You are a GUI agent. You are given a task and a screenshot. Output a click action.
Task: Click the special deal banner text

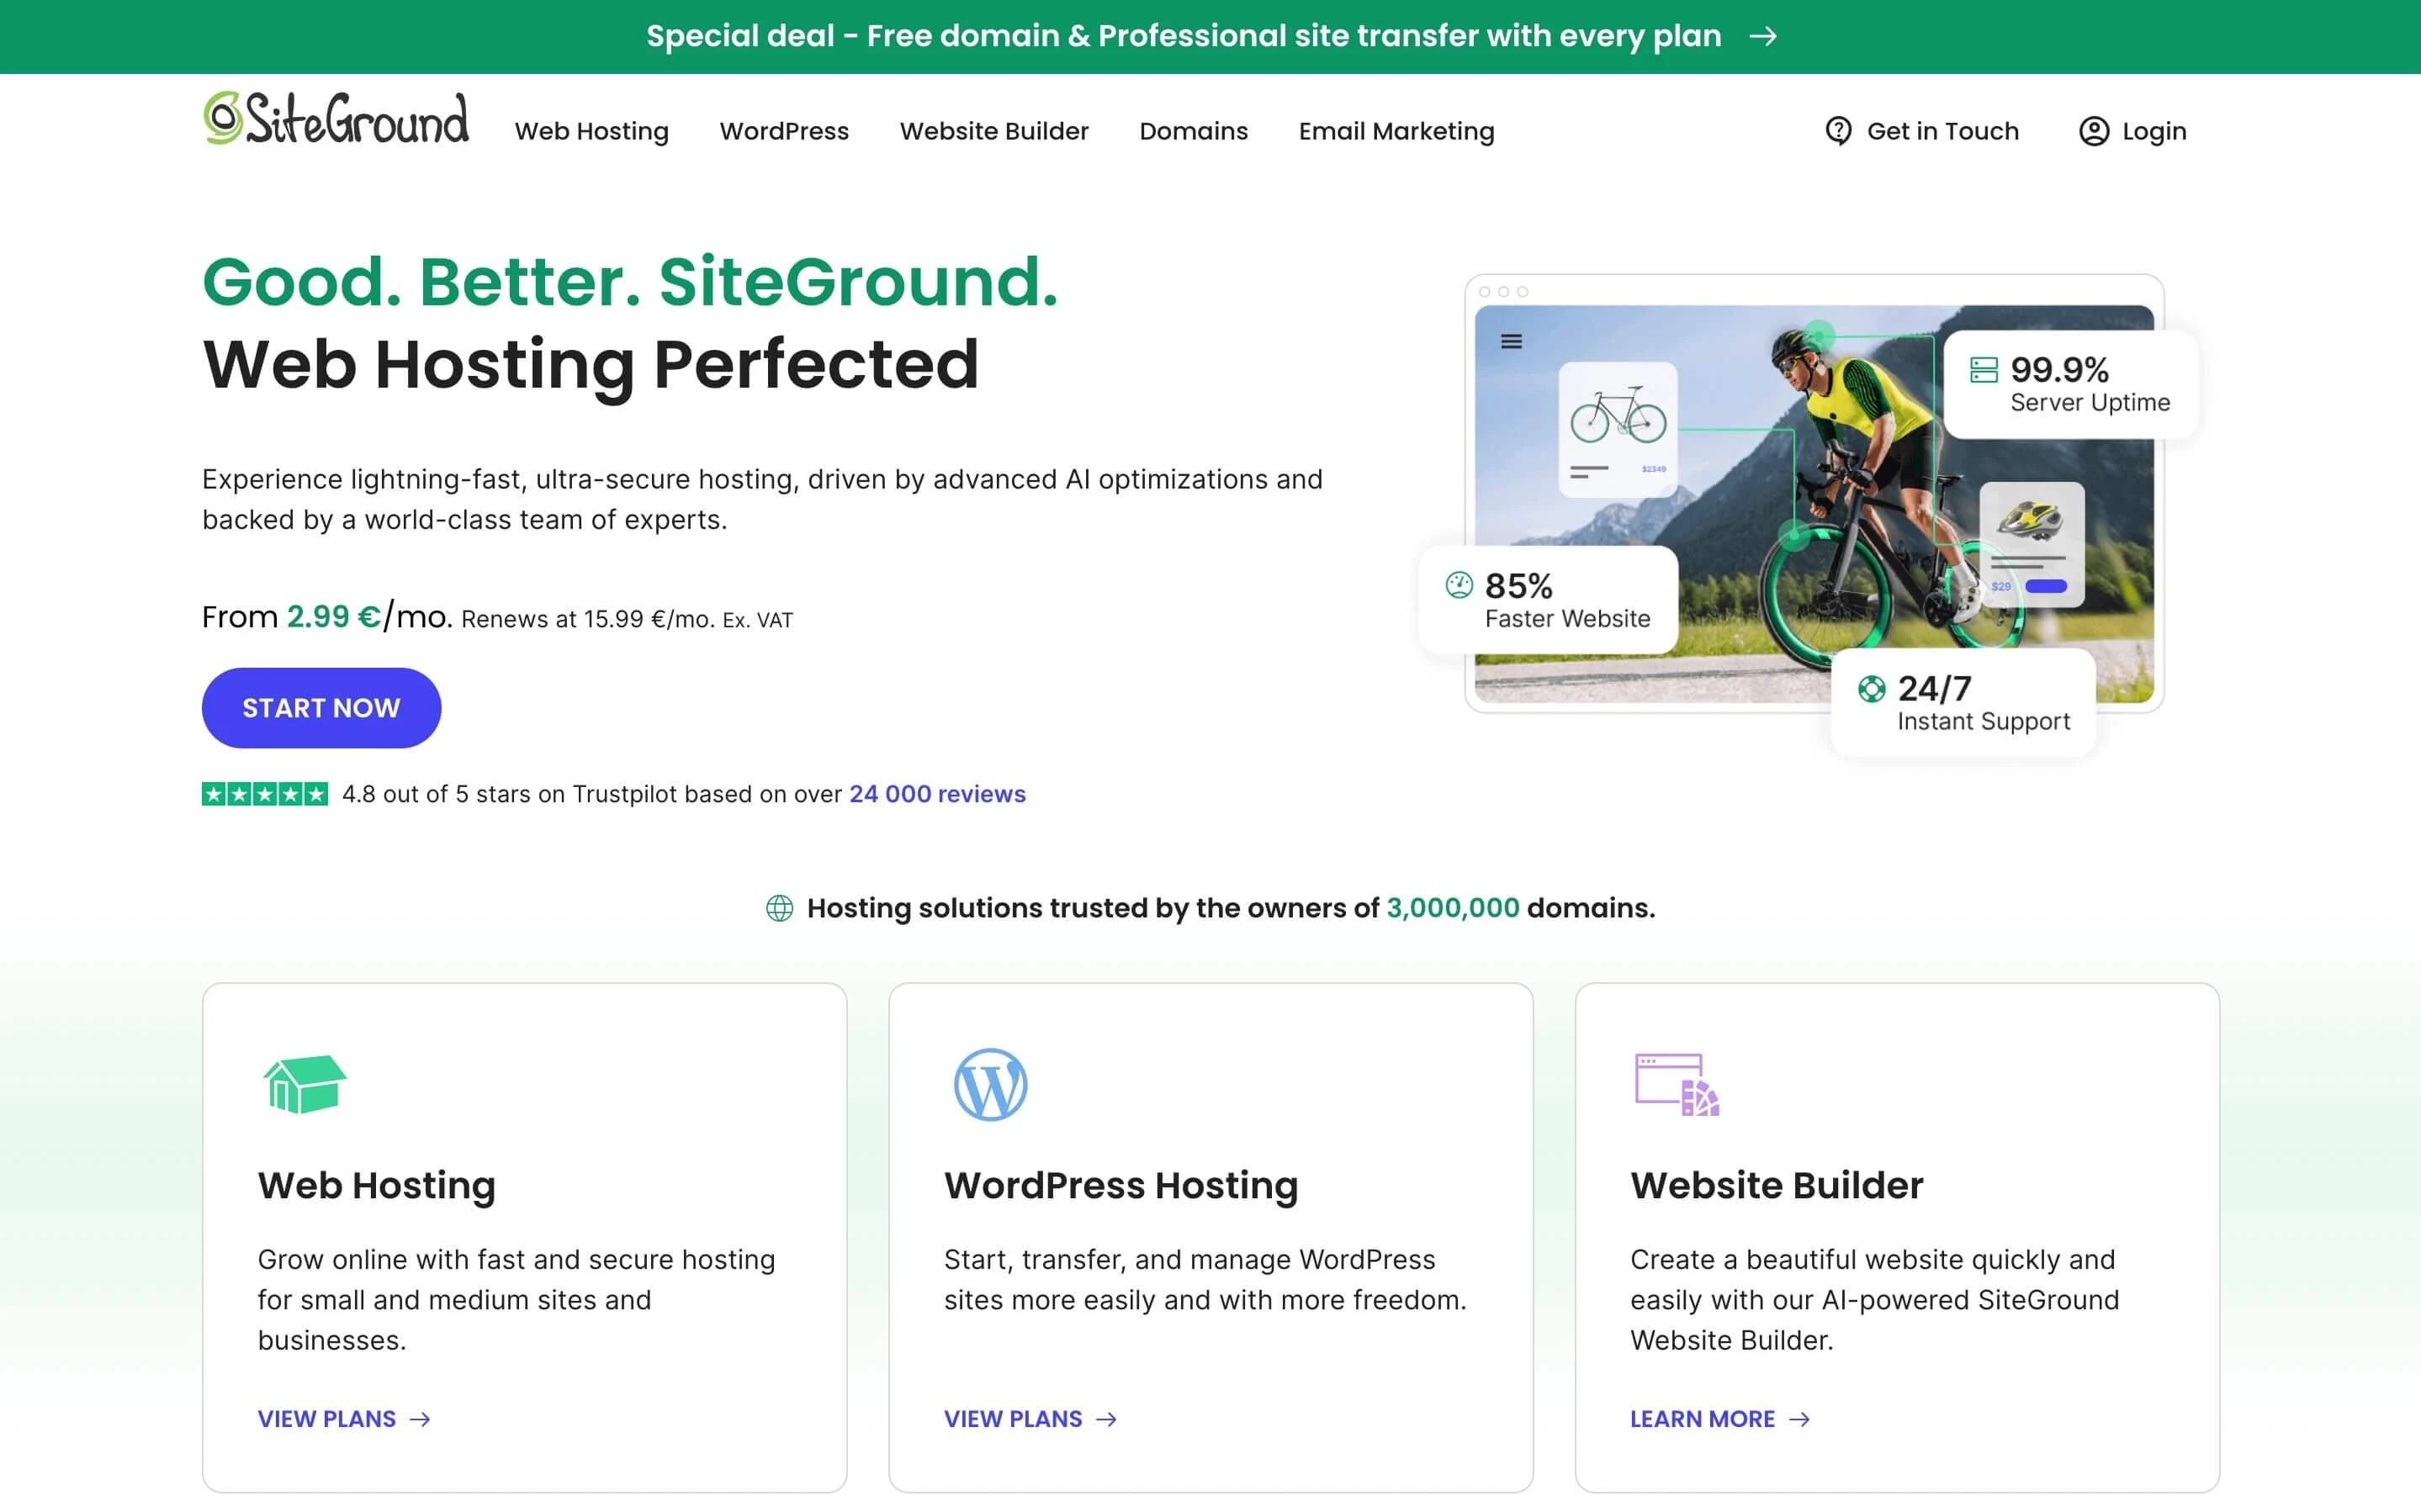[x=1183, y=36]
